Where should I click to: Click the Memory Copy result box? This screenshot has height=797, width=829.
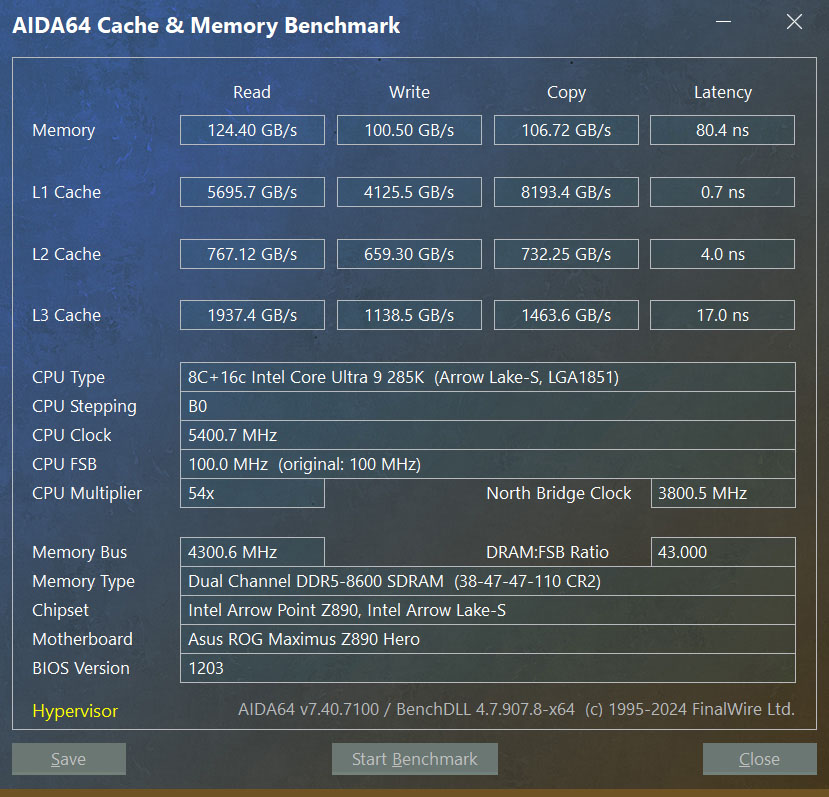(x=566, y=130)
